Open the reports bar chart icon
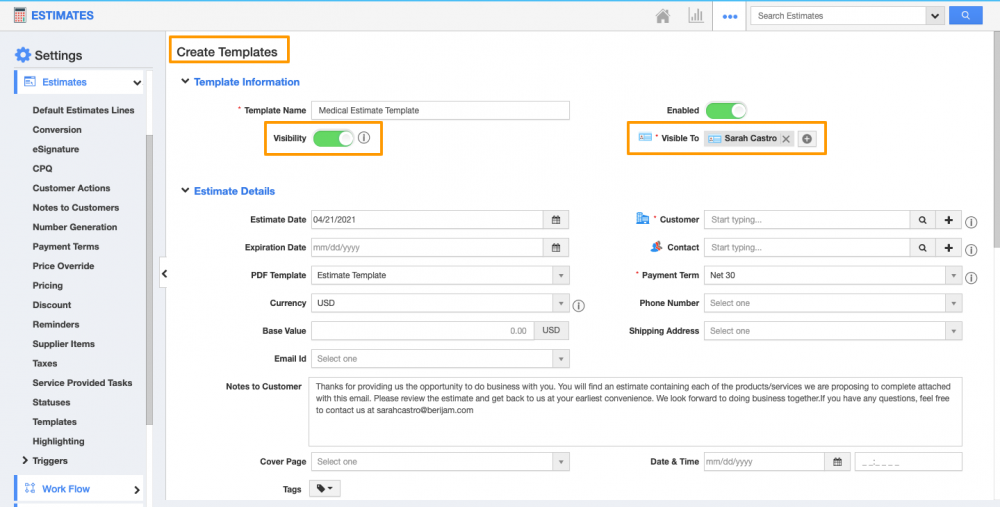The image size is (1000, 507). (695, 16)
